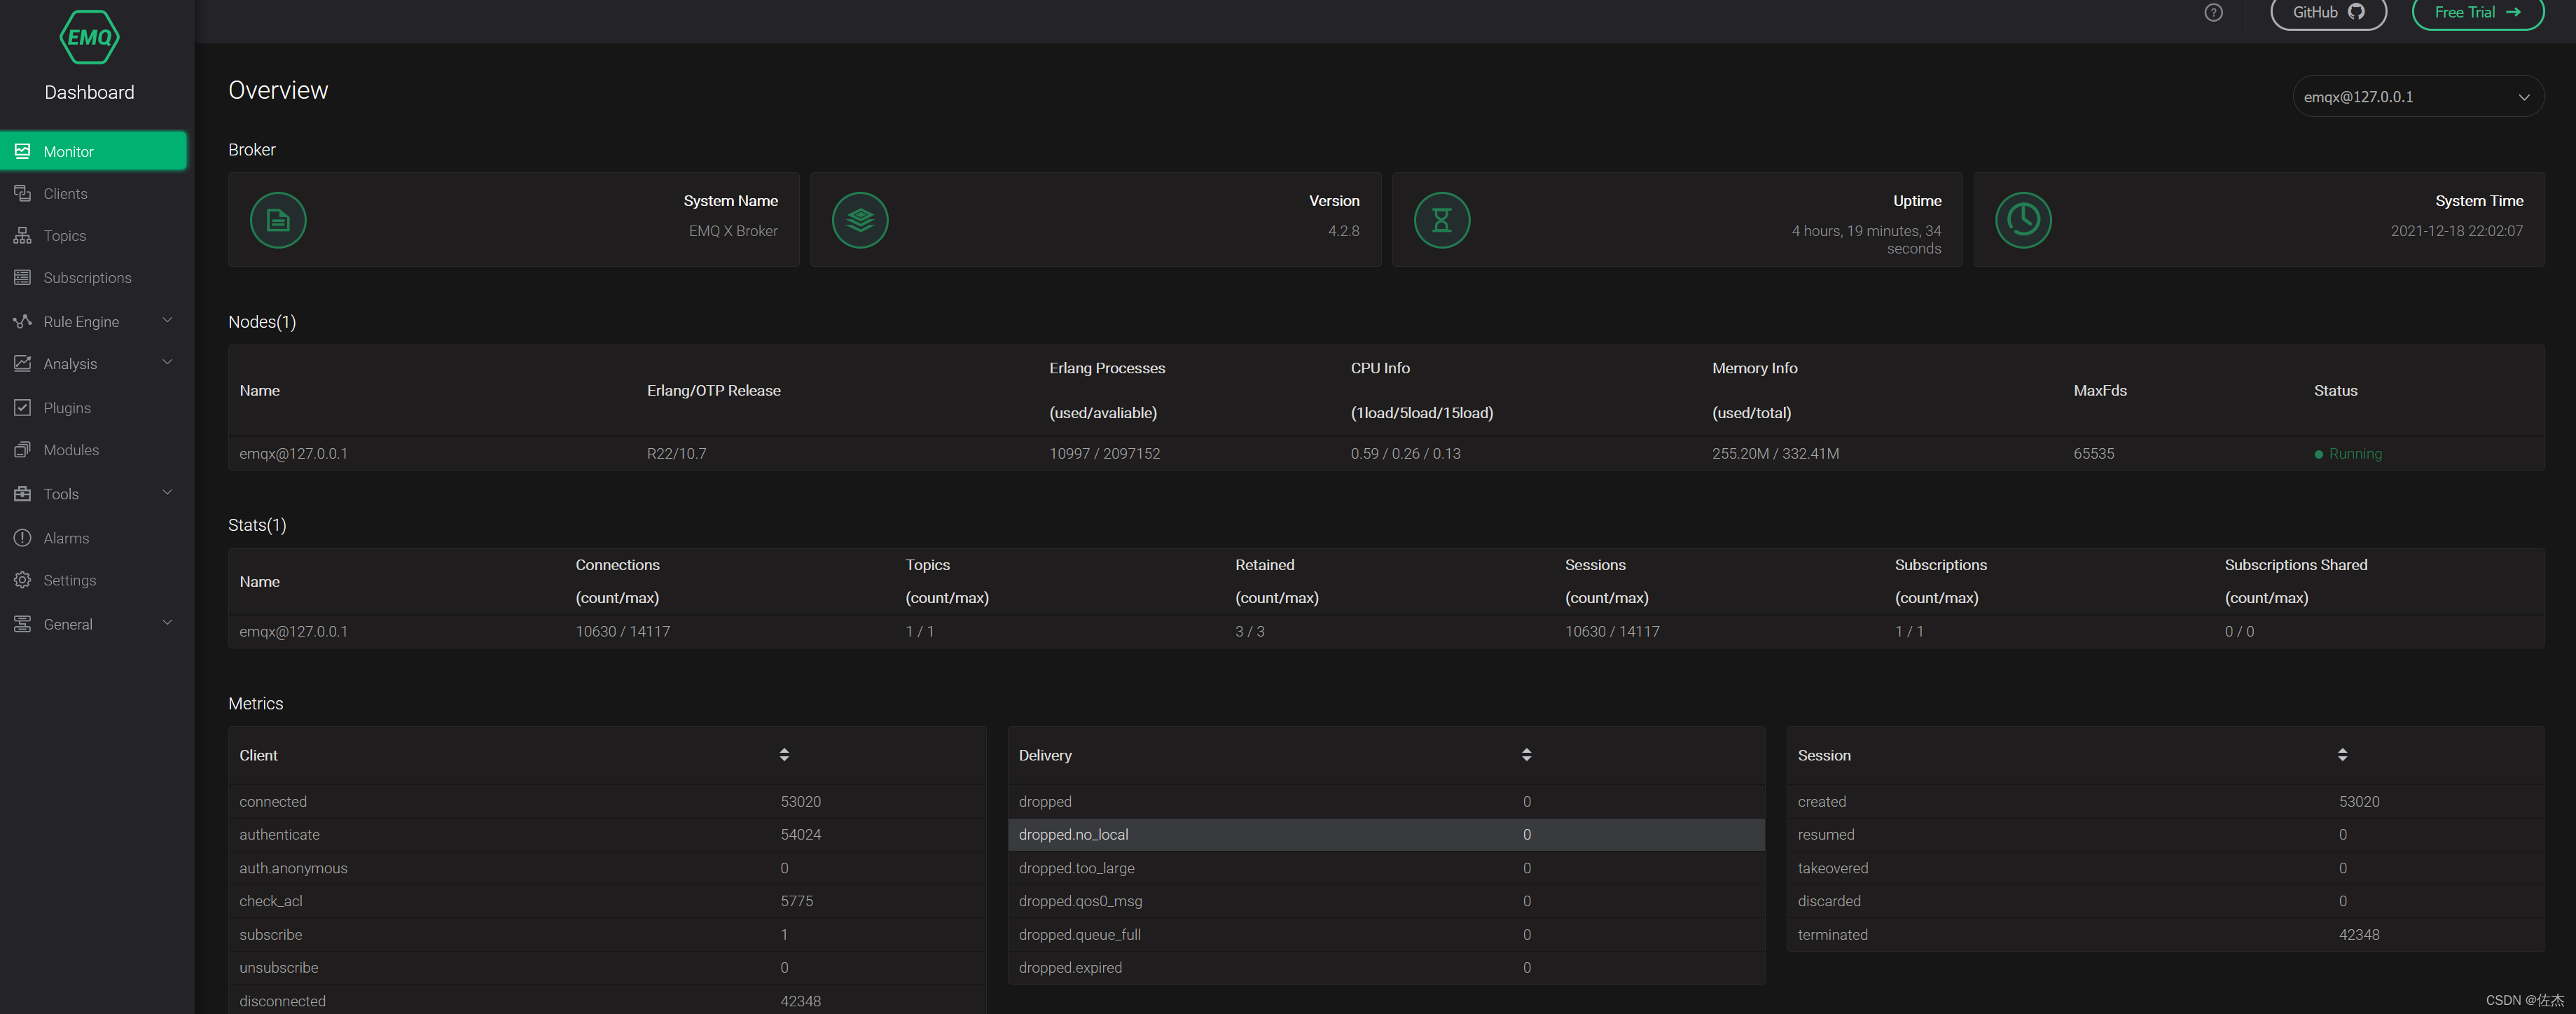Screen dimensions: 2576x1014
Task: Open the node selector emqx@127.0.0.1 dropdown
Action: (x=2417, y=96)
